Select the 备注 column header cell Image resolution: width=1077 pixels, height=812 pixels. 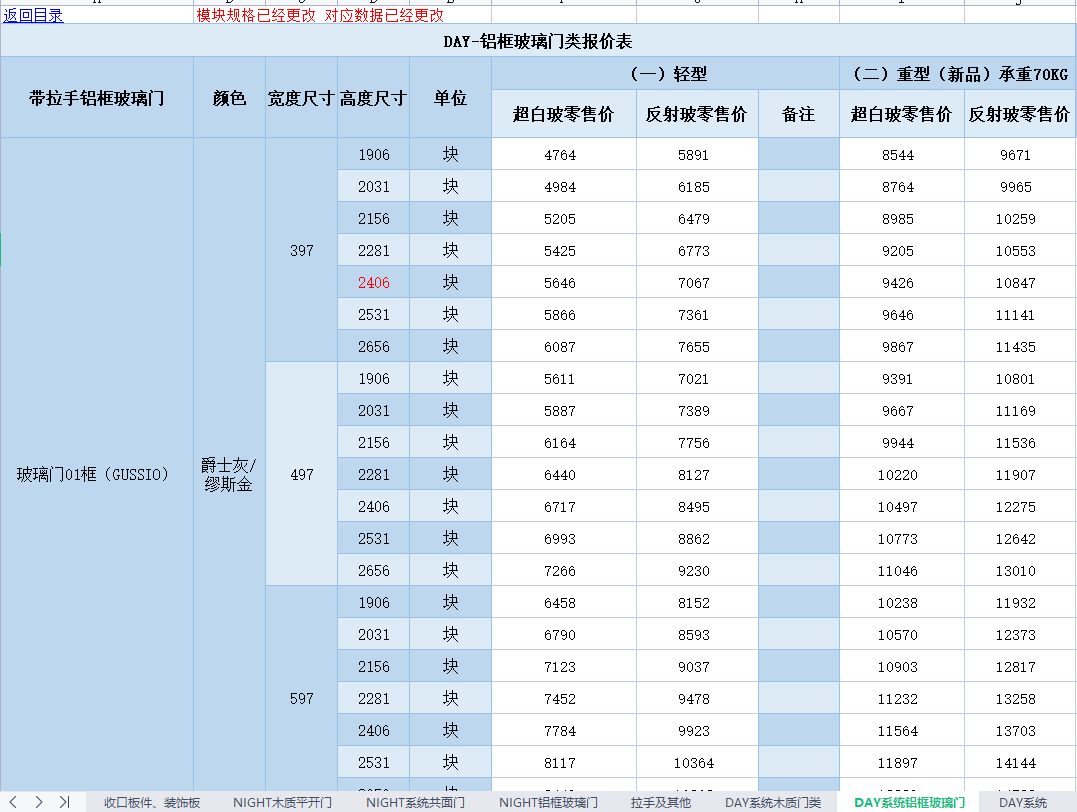pyautogui.click(x=798, y=114)
